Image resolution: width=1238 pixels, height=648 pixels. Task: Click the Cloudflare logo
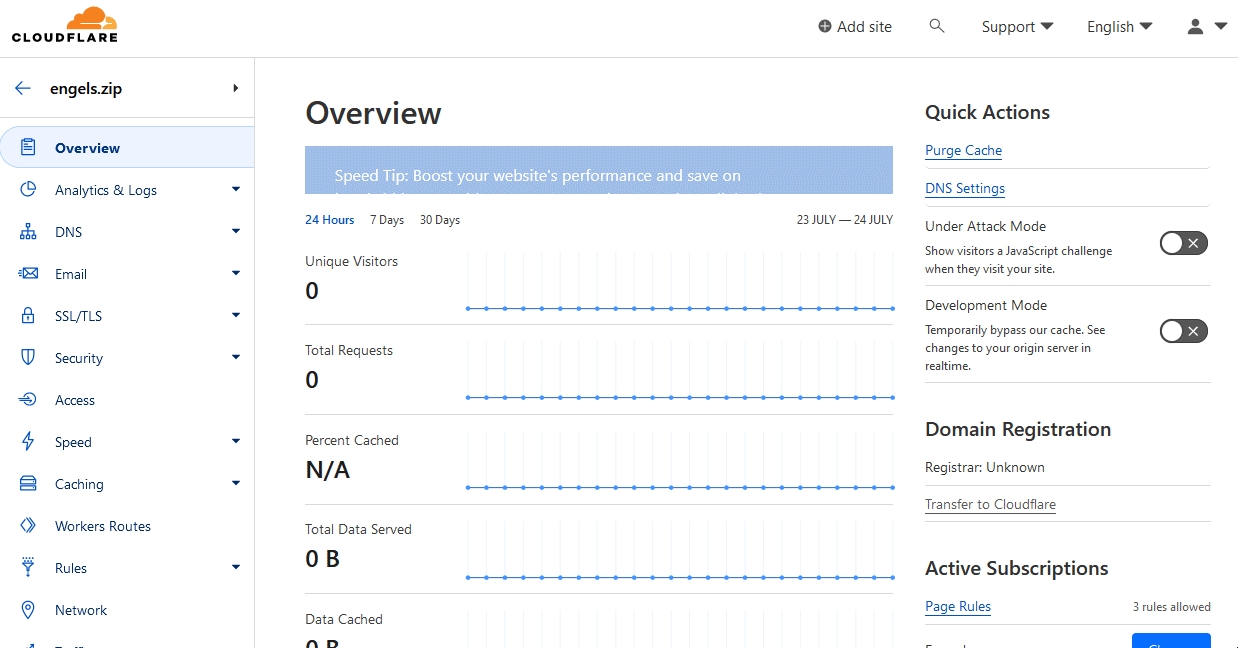click(x=65, y=25)
